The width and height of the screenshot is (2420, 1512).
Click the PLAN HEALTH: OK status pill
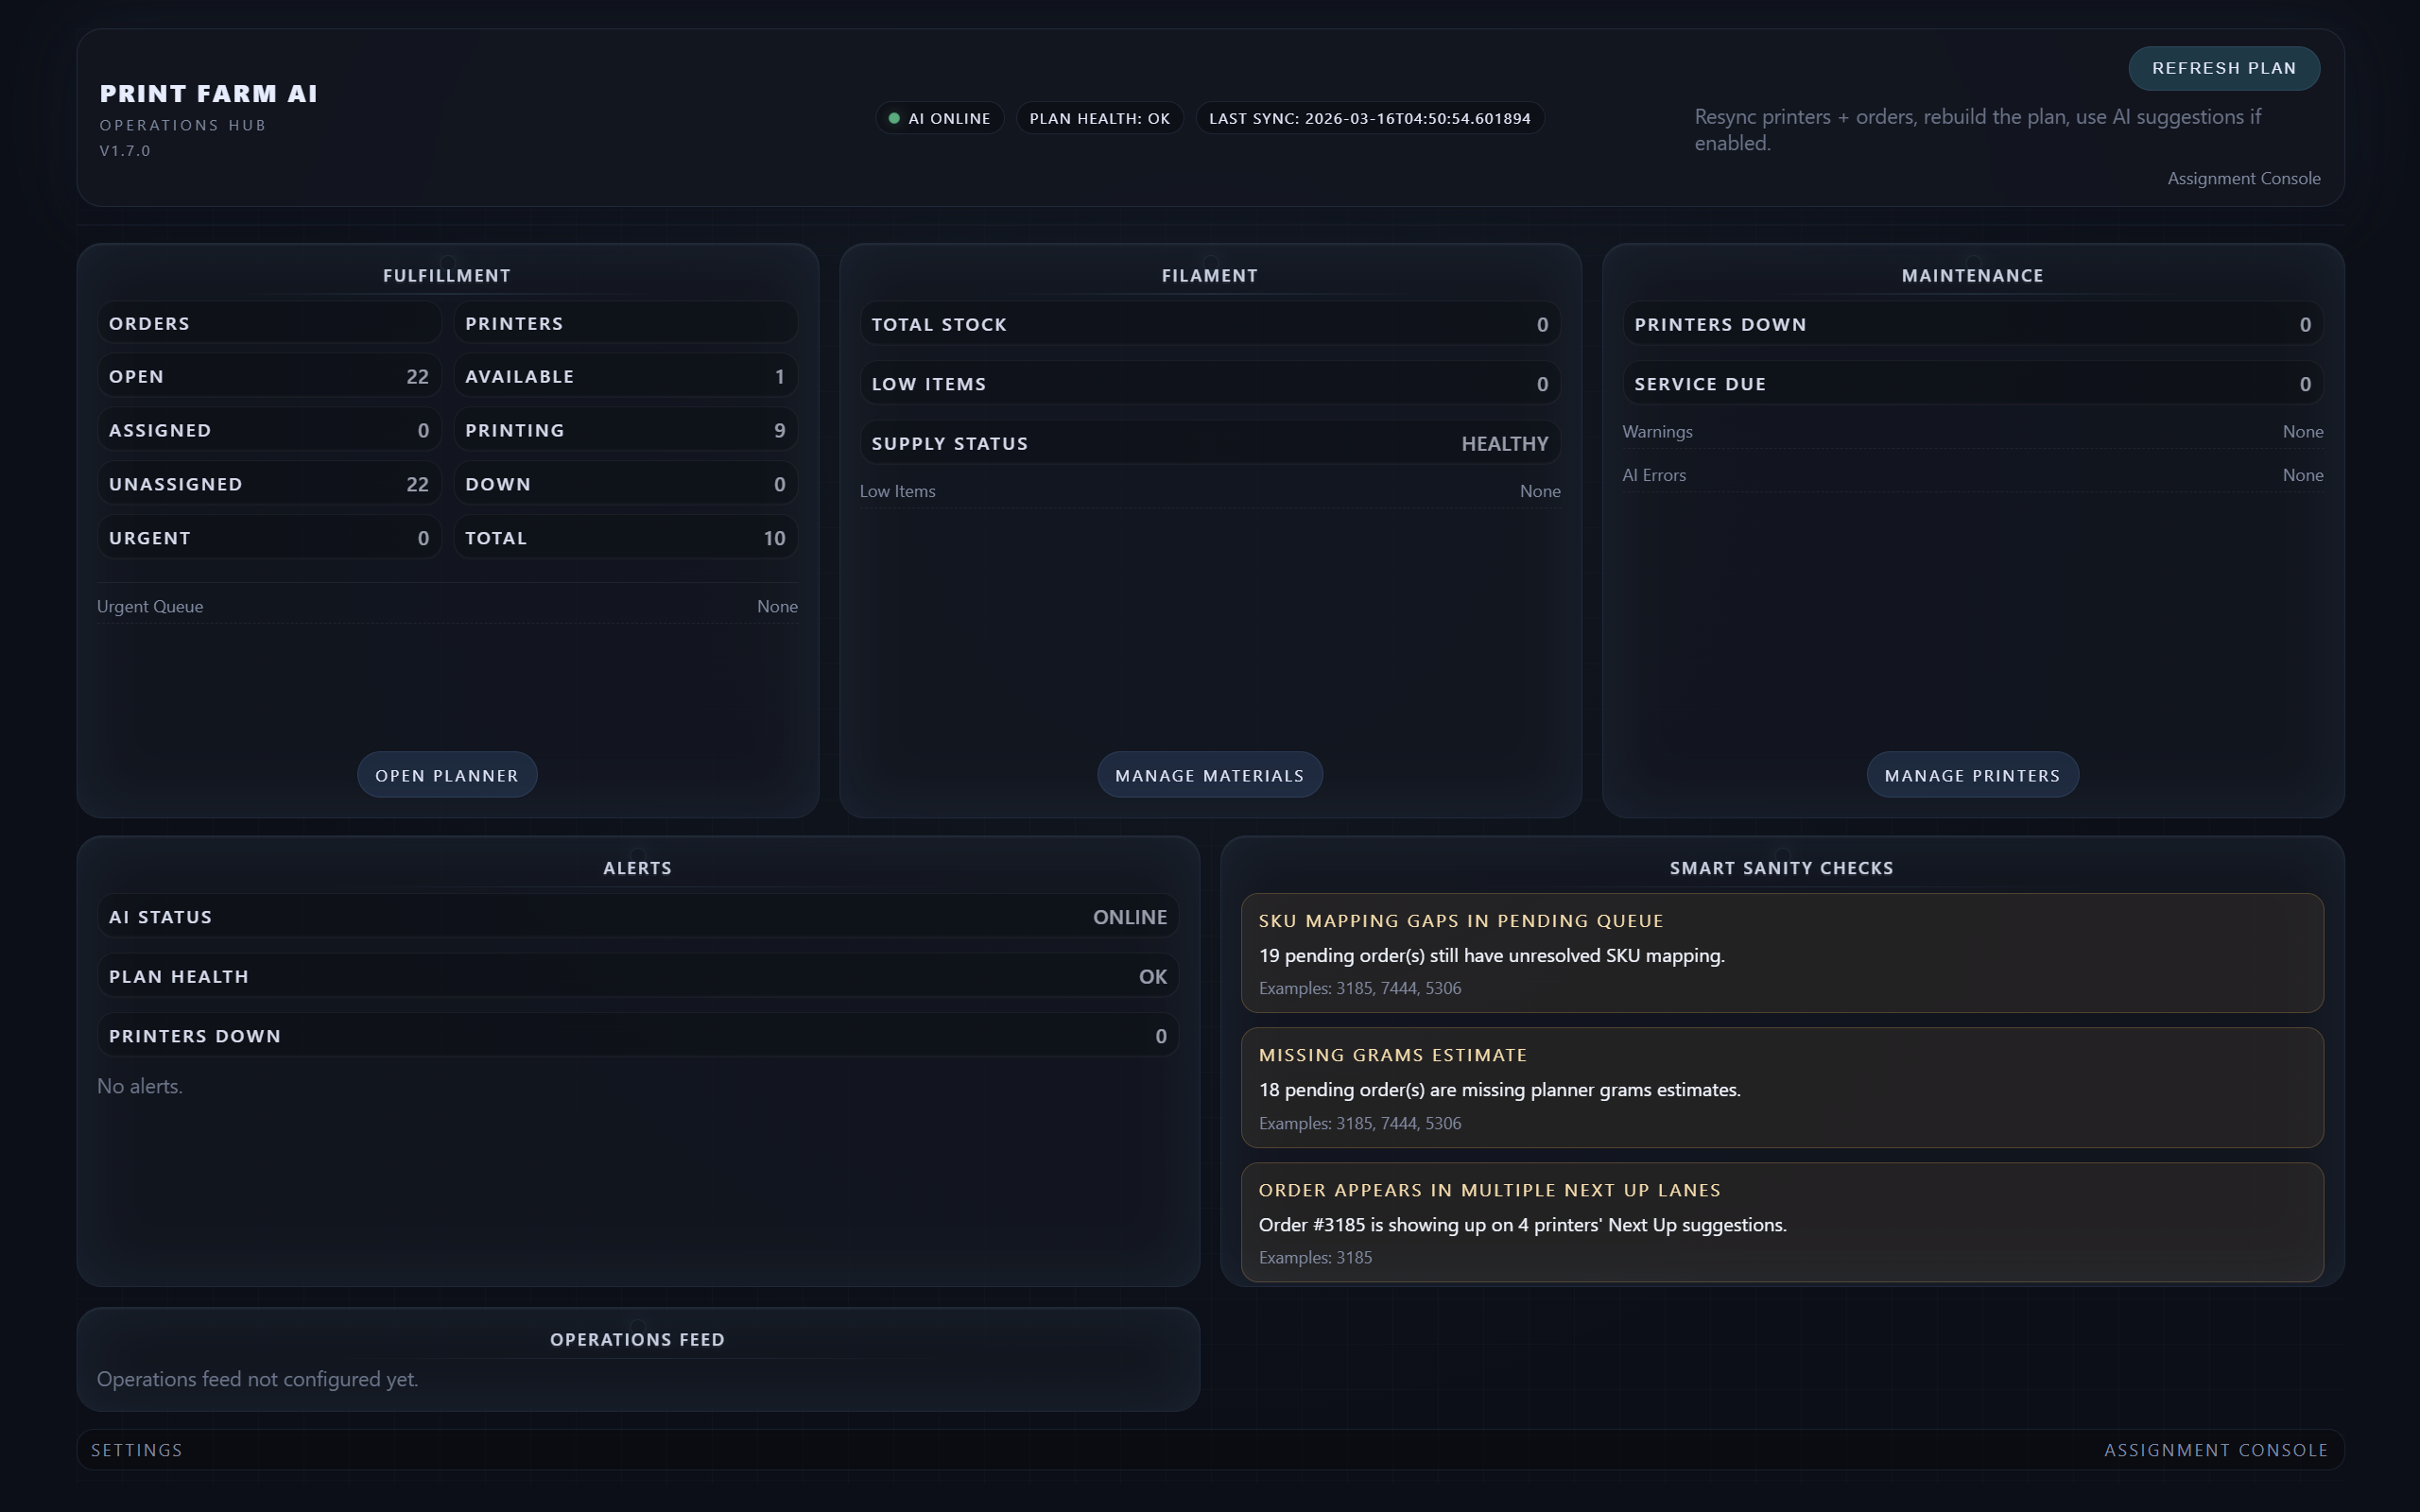1099,117
